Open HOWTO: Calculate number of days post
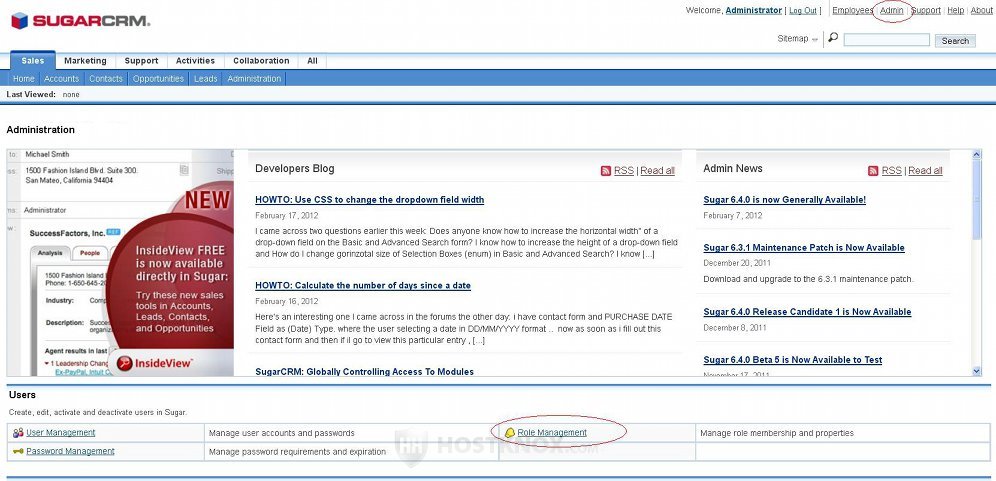 point(363,285)
